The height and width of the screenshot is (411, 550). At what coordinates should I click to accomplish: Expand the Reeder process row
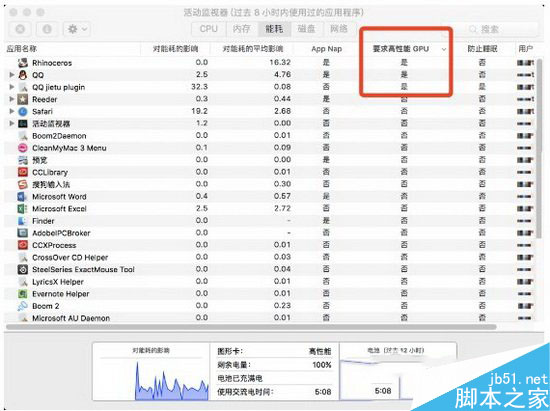click(x=12, y=99)
